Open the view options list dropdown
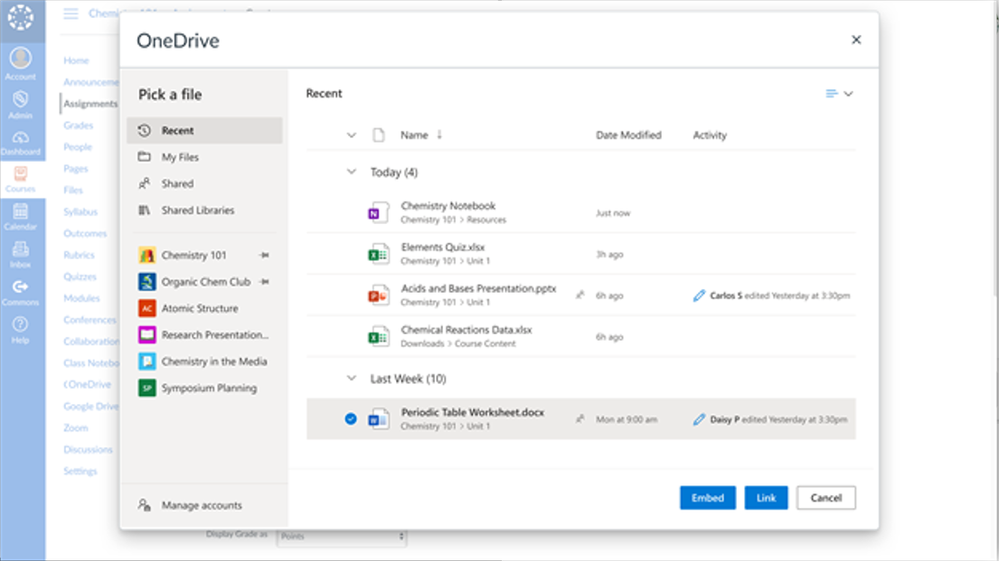Viewport: 999px width, 561px height. click(x=839, y=94)
